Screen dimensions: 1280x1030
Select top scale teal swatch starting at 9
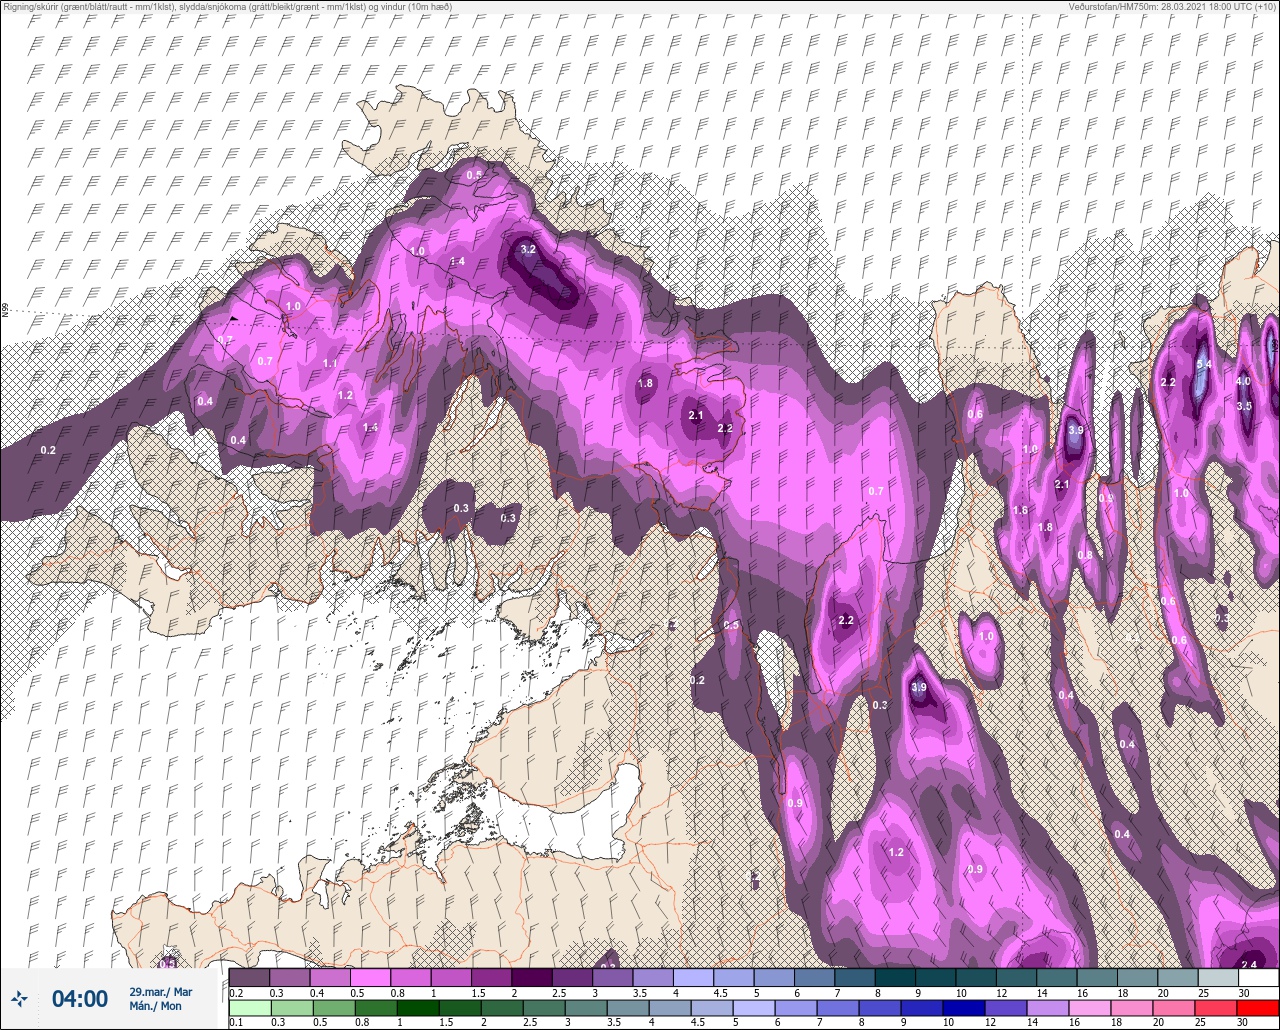(x=935, y=977)
